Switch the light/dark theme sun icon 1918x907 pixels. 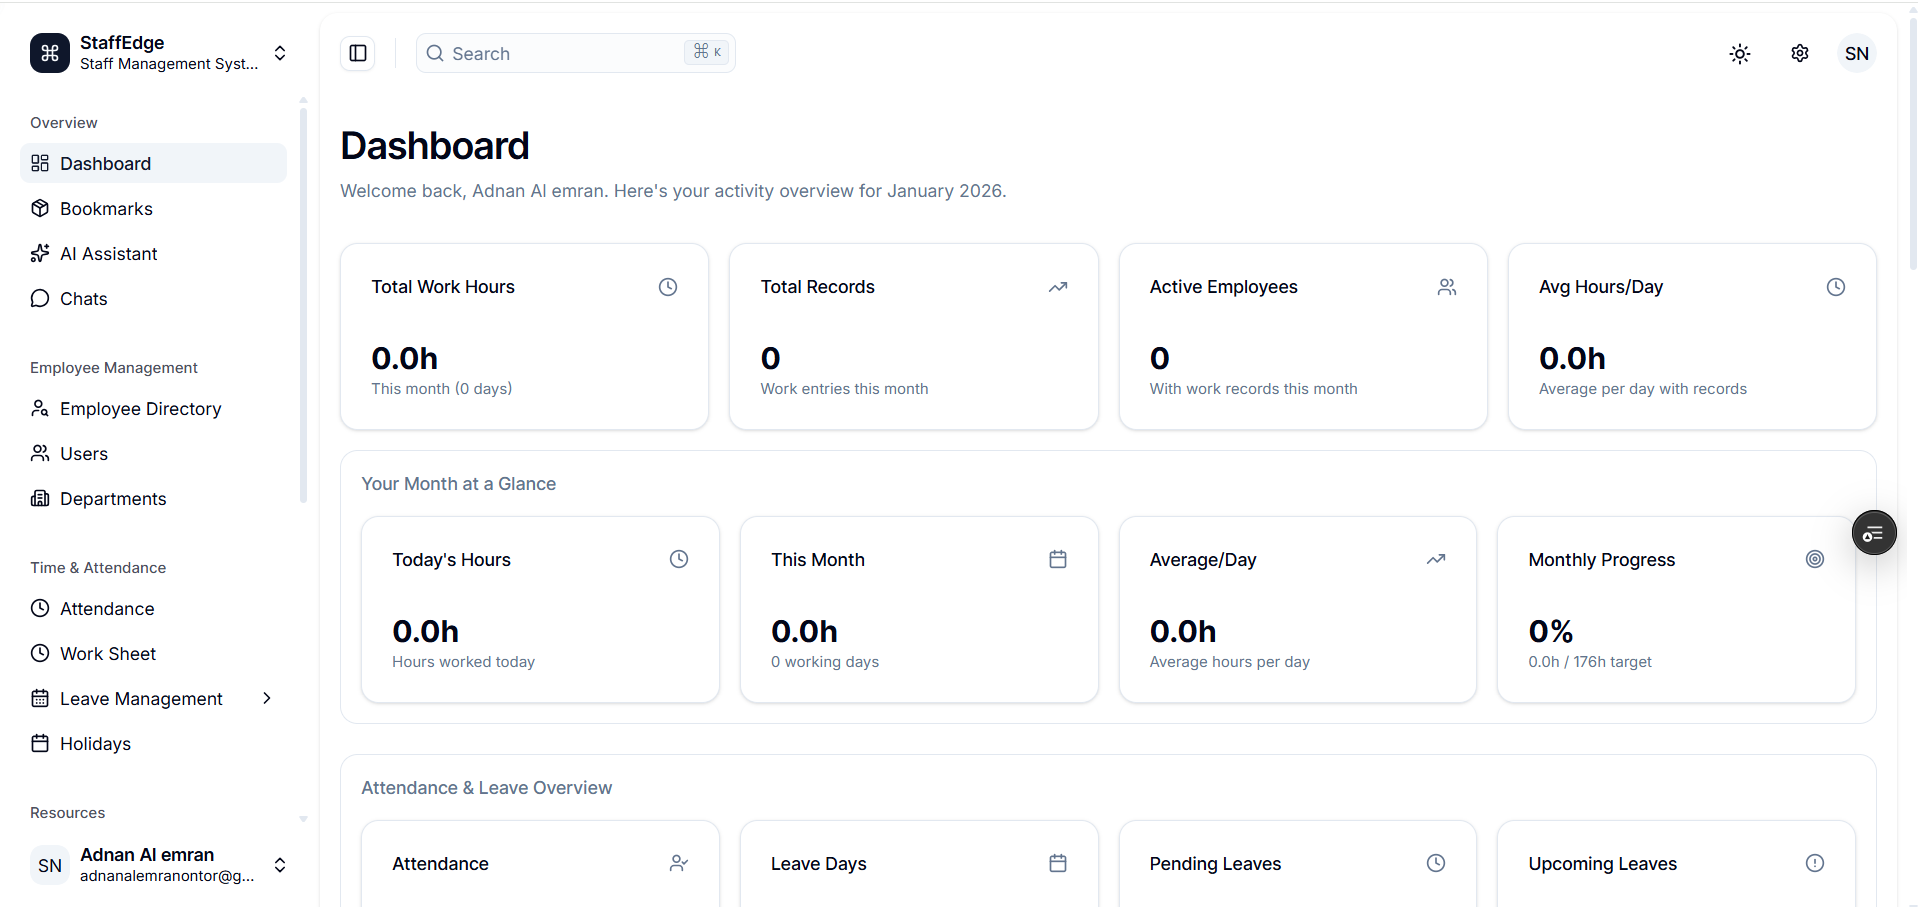[x=1740, y=54]
